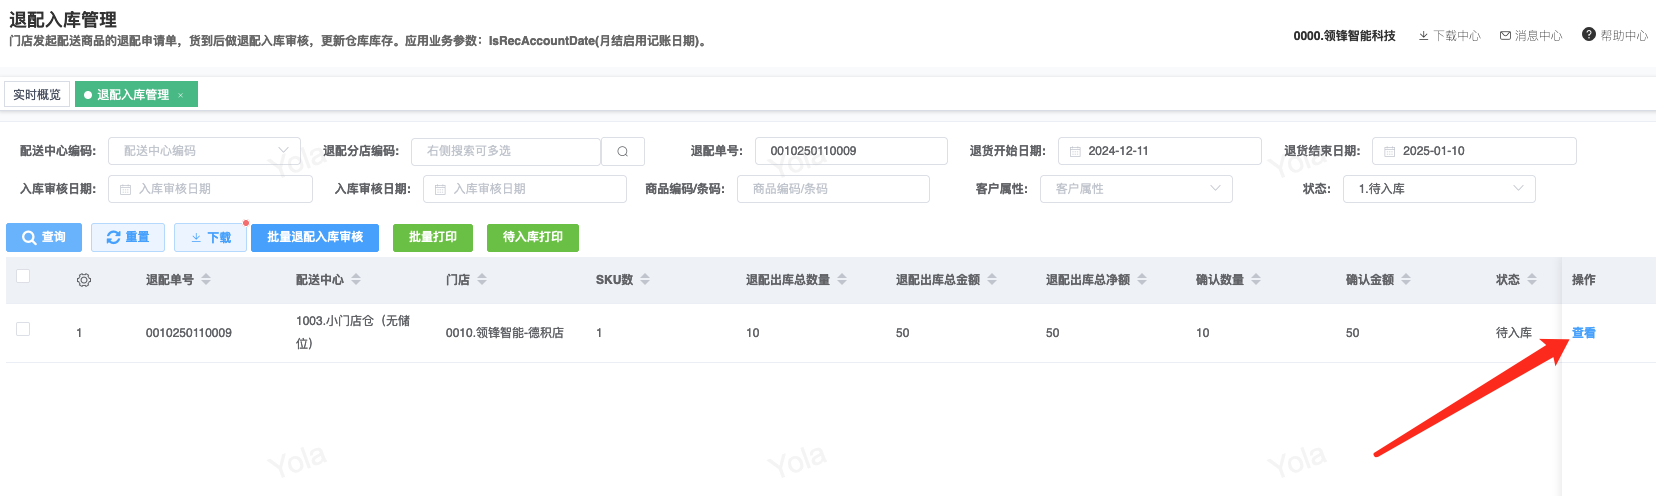Switch to the 实时概览 tab
Screen dimensions: 1656x496
click(x=37, y=95)
